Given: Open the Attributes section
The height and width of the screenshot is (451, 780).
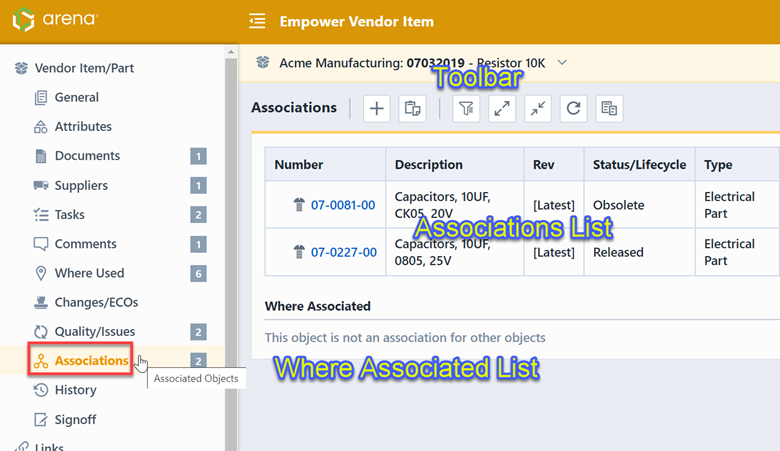Looking at the screenshot, I should click(83, 127).
